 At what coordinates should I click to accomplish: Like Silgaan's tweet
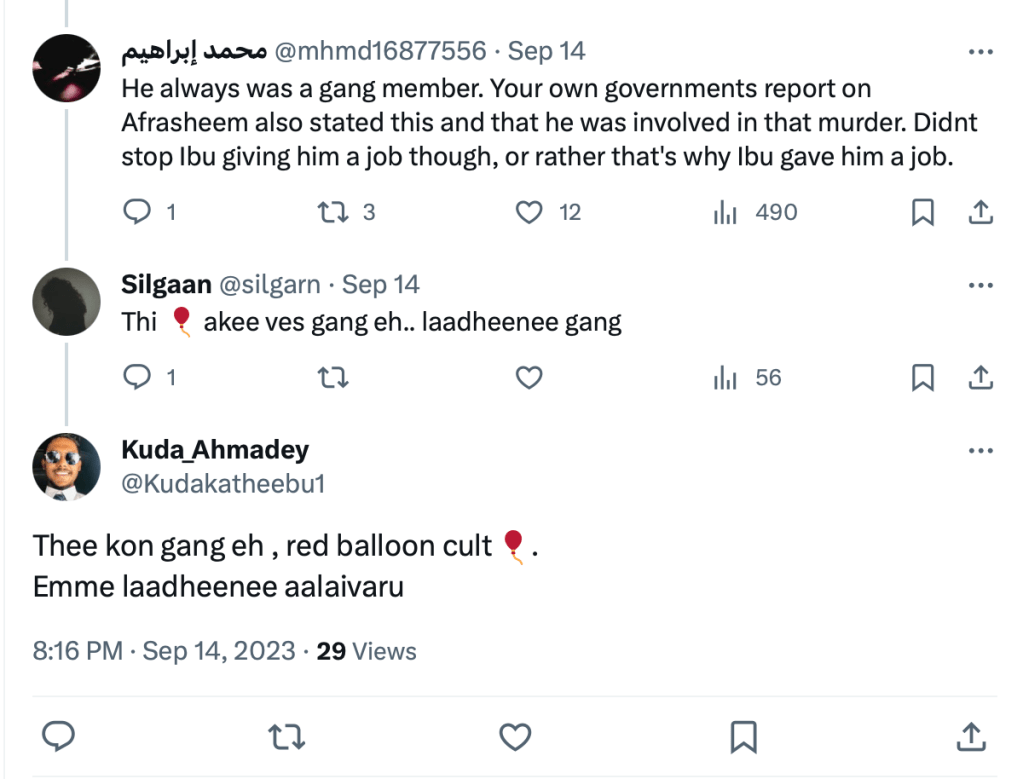tap(528, 378)
